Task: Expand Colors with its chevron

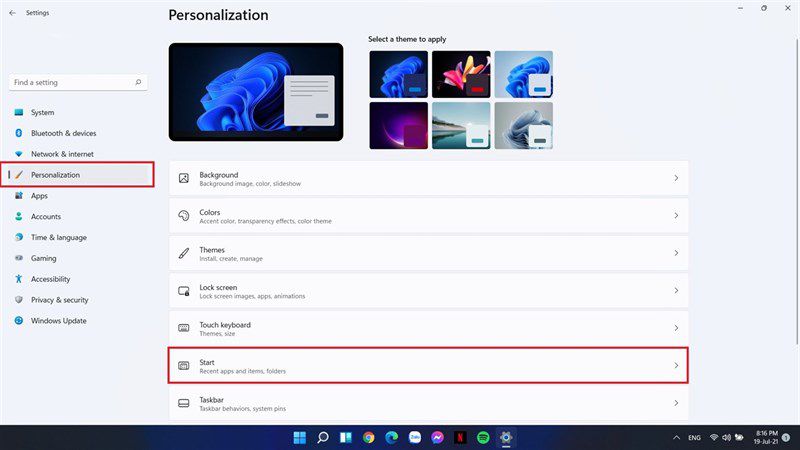Action: (676, 216)
